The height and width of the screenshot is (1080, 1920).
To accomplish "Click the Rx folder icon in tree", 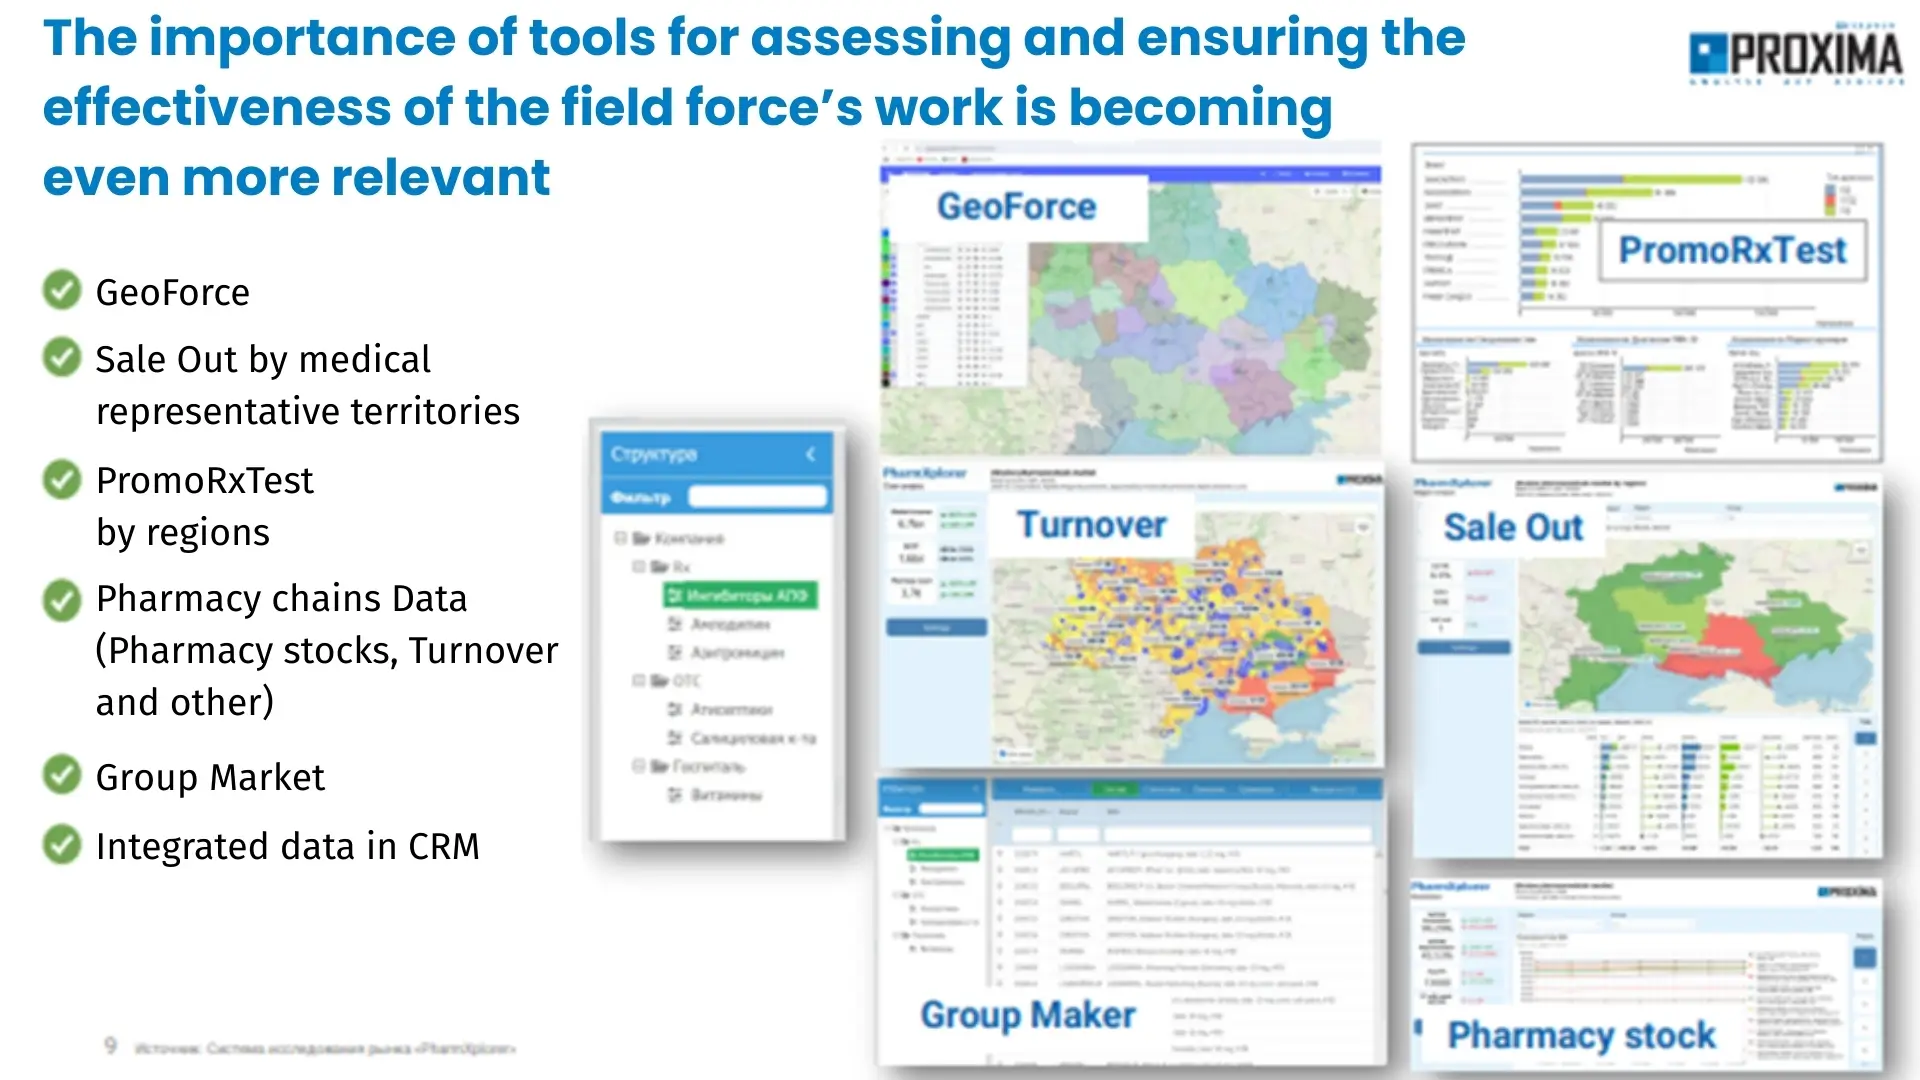I will (659, 567).
